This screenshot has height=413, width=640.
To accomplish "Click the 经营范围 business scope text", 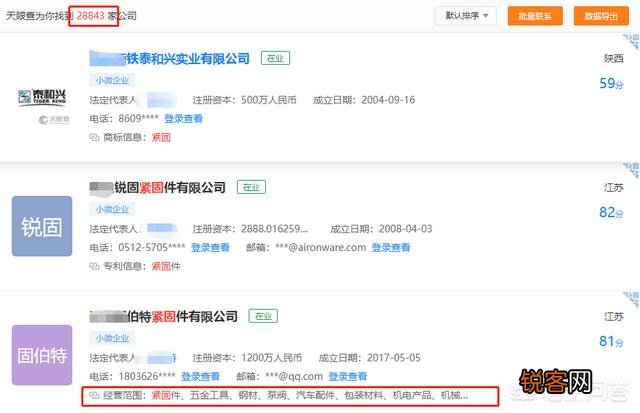I will [x=286, y=395].
